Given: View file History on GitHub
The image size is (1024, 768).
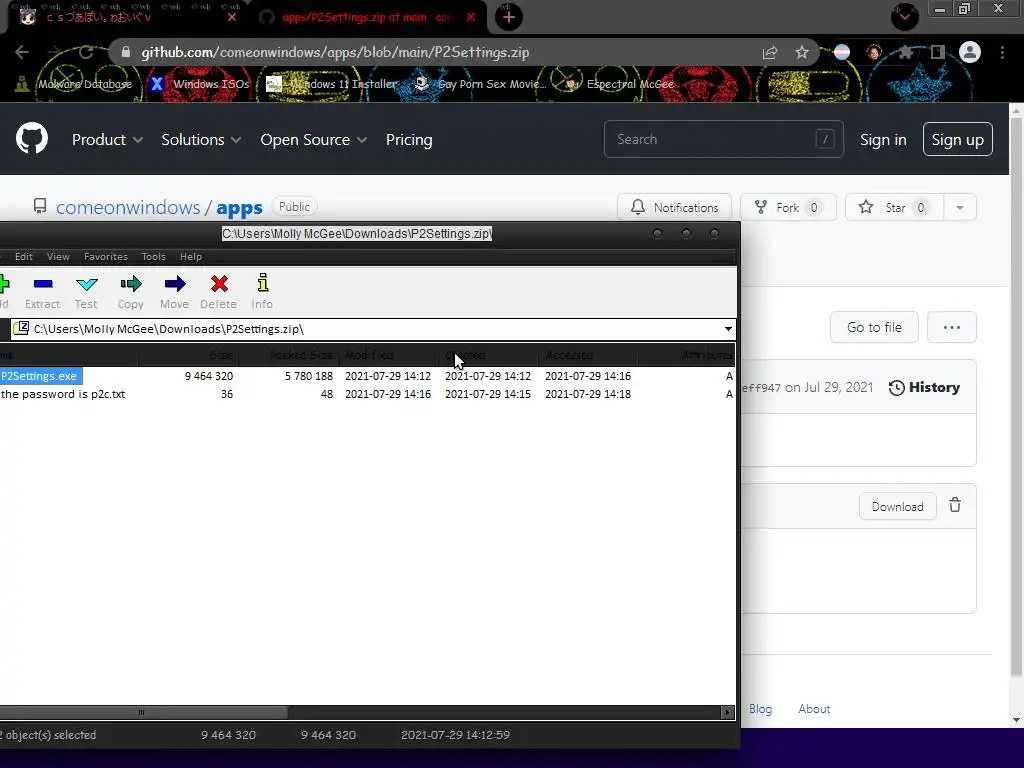Looking at the screenshot, I should 924,387.
